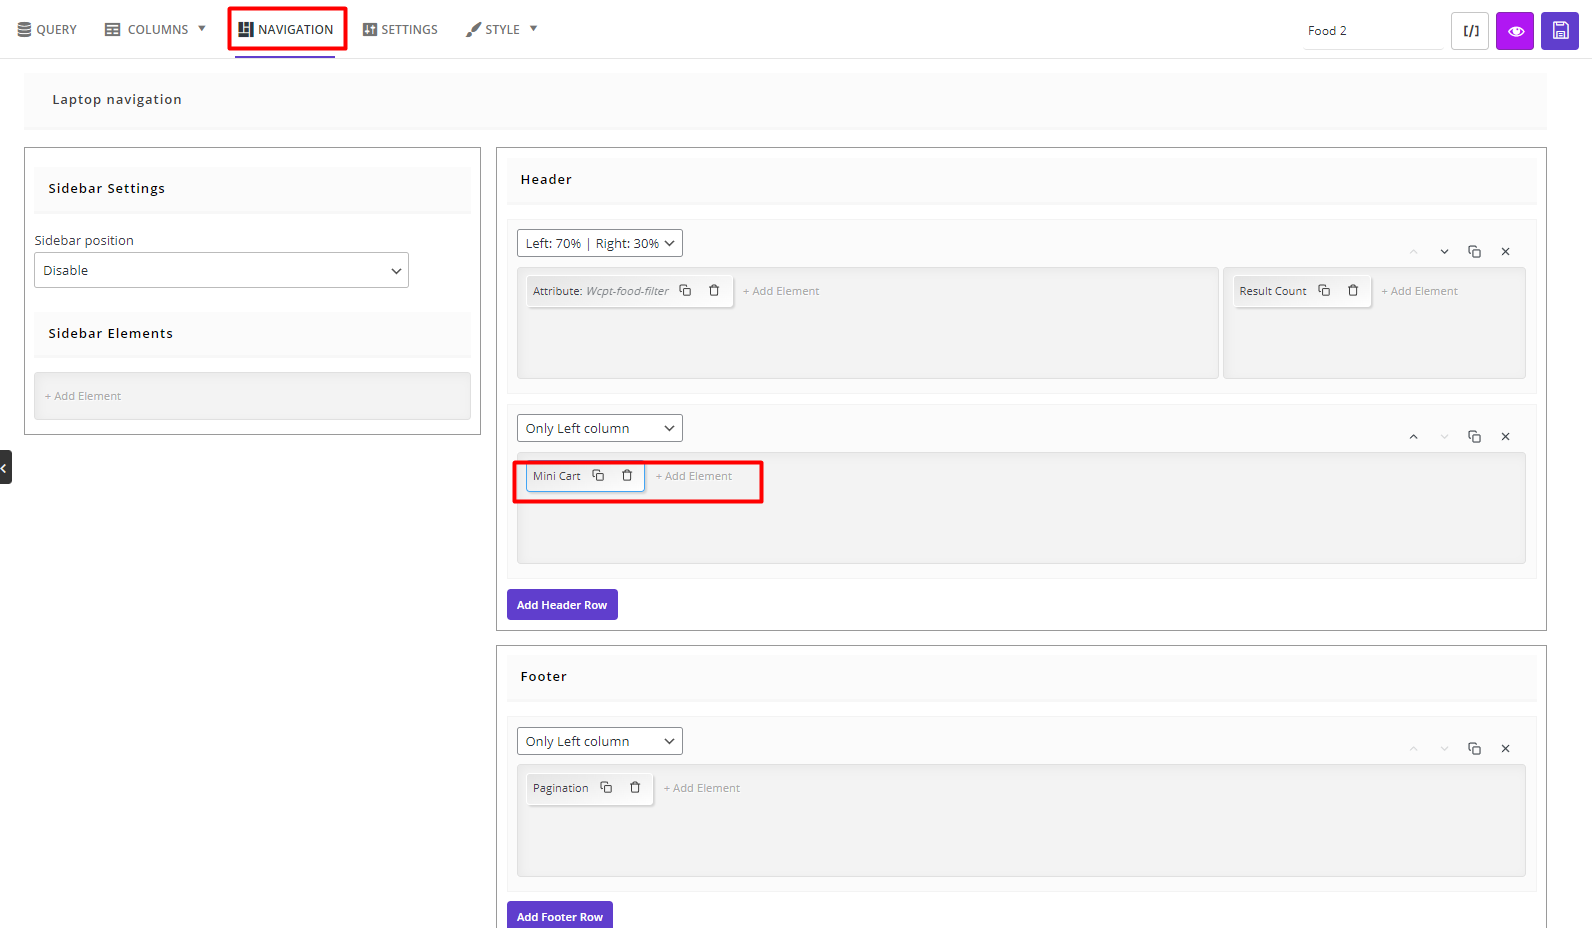The height and width of the screenshot is (928, 1592).
Task: Click the Add Footer Row button
Action: click(559, 916)
